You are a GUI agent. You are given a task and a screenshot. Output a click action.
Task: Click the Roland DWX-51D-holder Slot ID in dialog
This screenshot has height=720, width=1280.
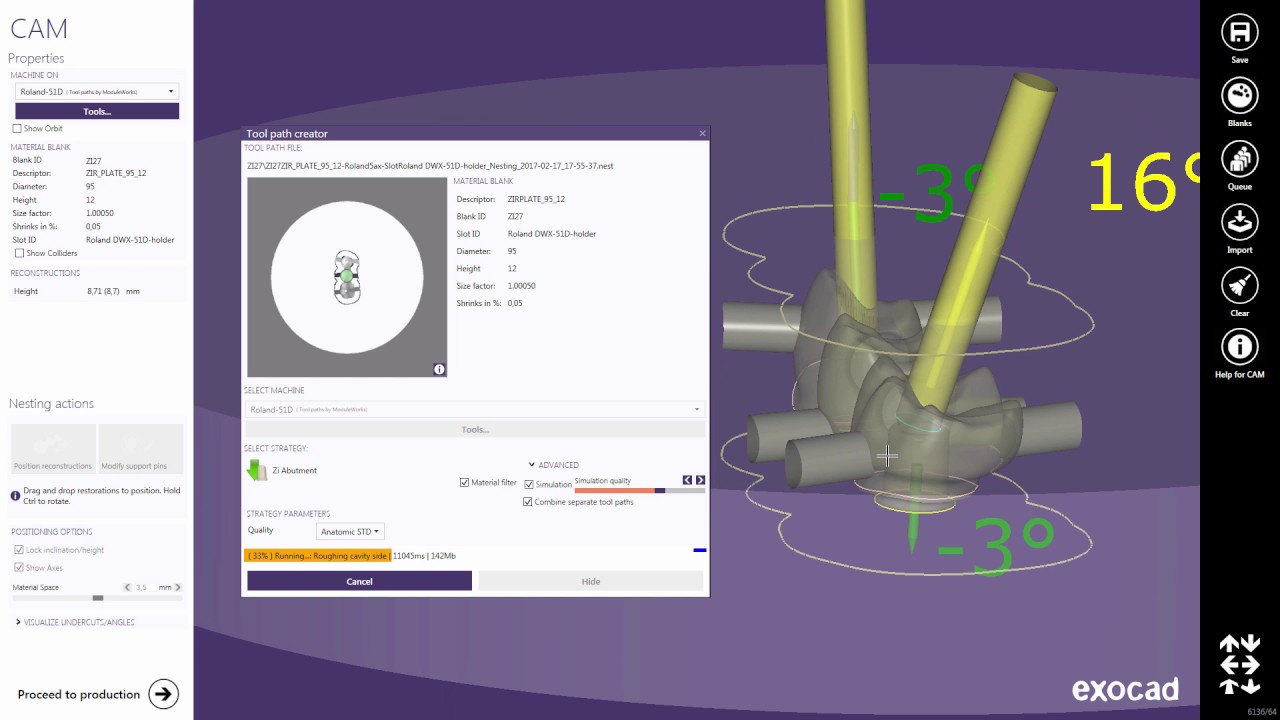[552, 234]
